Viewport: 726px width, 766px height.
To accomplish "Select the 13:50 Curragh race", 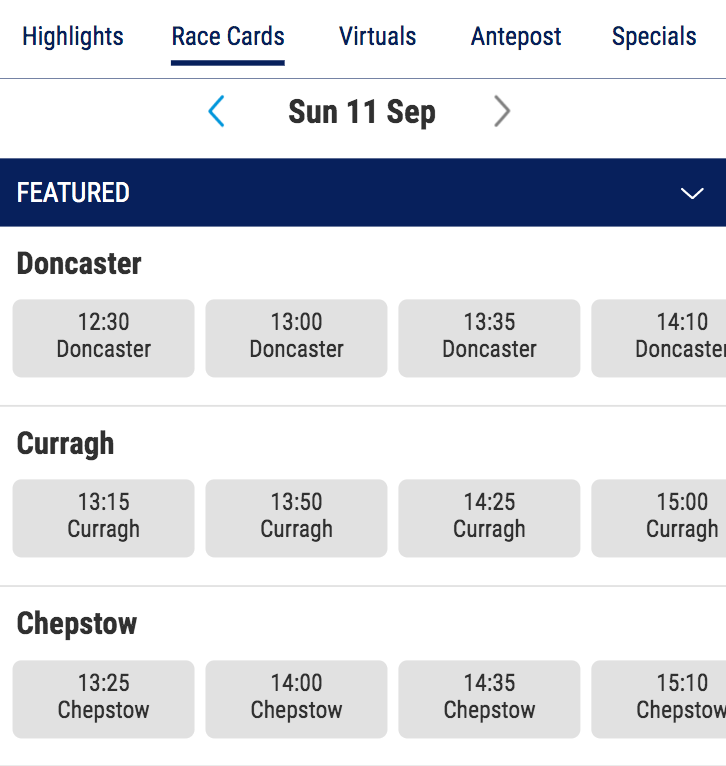I will tap(297, 517).
